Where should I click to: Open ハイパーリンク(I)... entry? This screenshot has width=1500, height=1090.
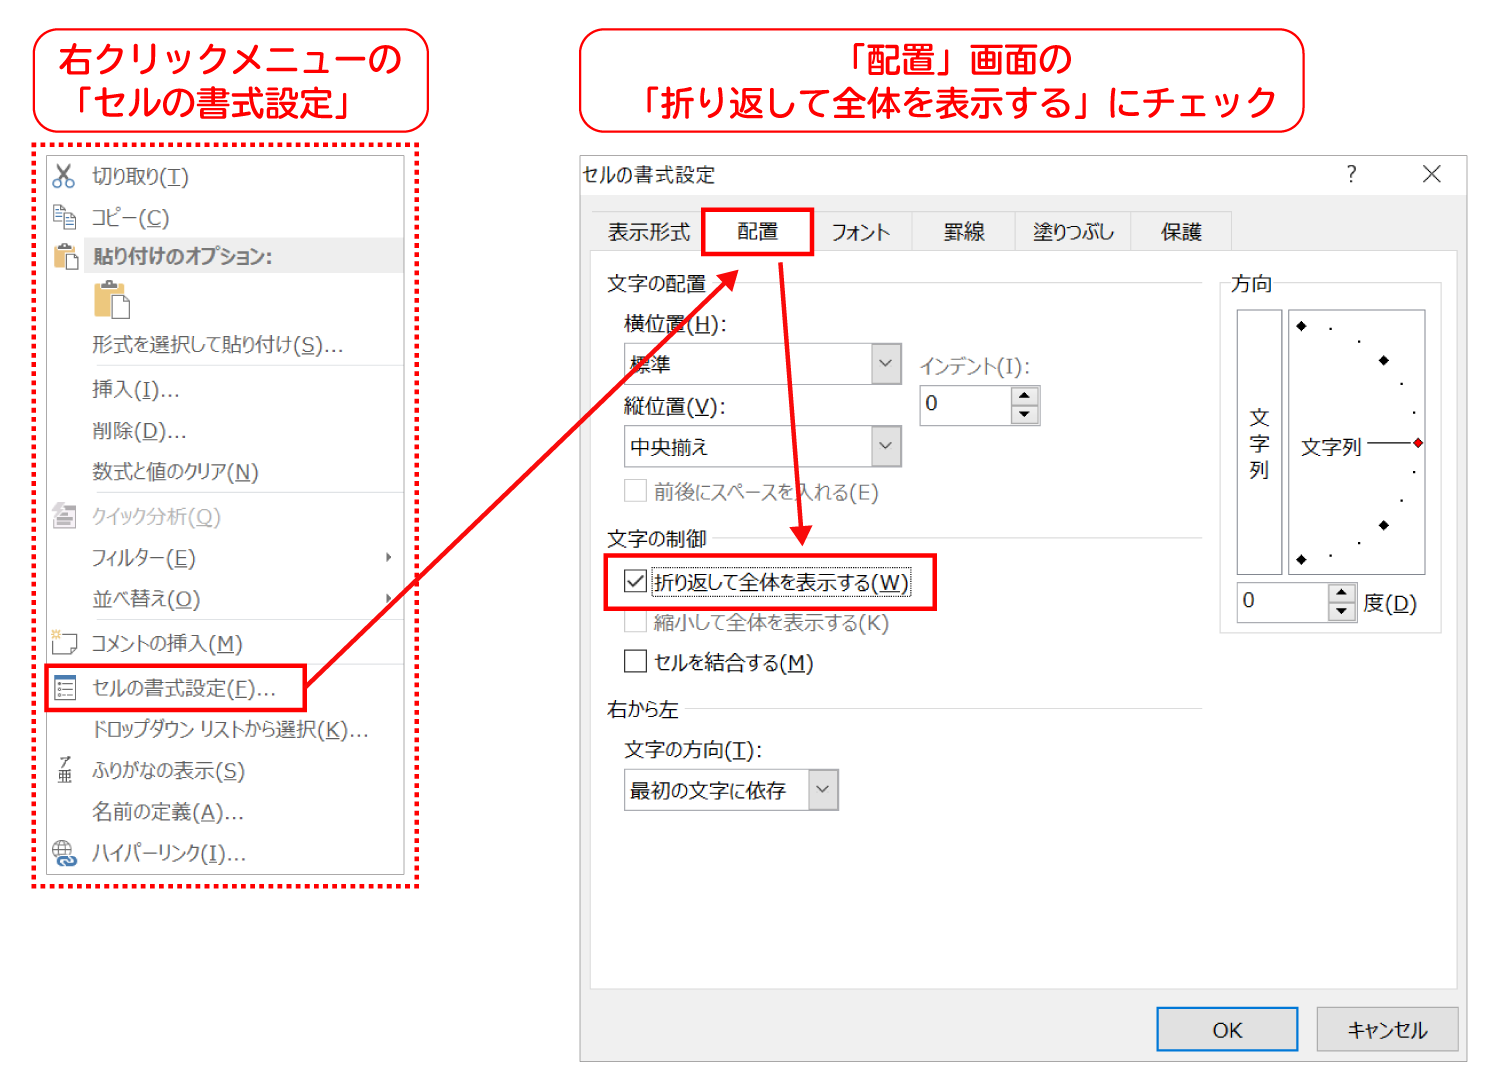coord(169,853)
